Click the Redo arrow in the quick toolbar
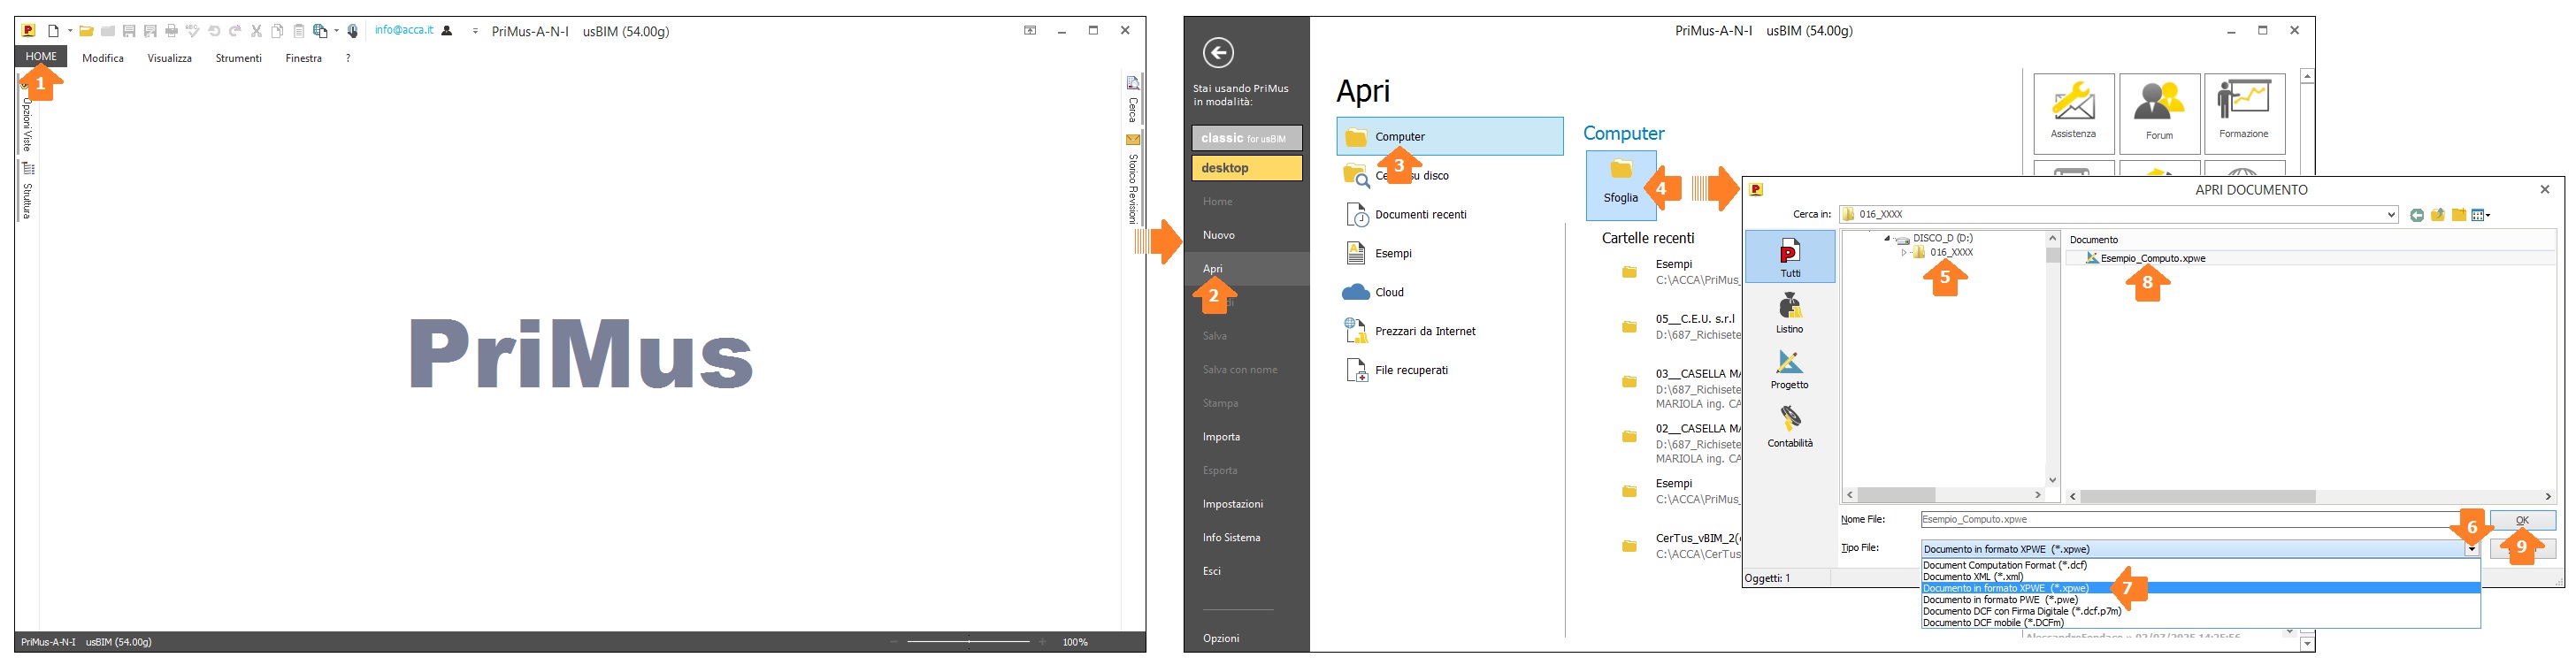 [x=235, y=31]
